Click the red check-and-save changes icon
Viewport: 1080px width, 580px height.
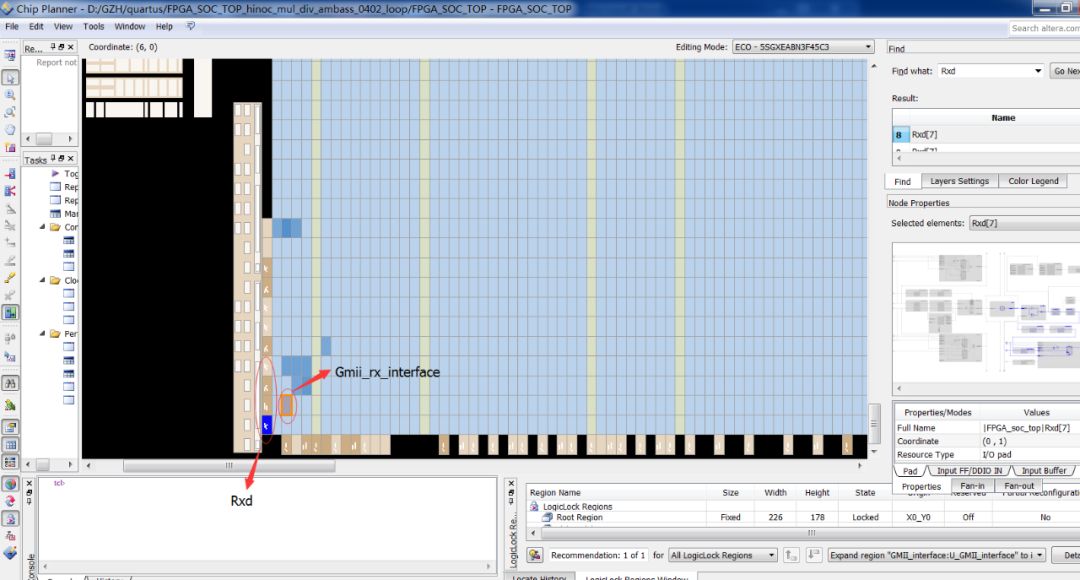click(10, 501)
